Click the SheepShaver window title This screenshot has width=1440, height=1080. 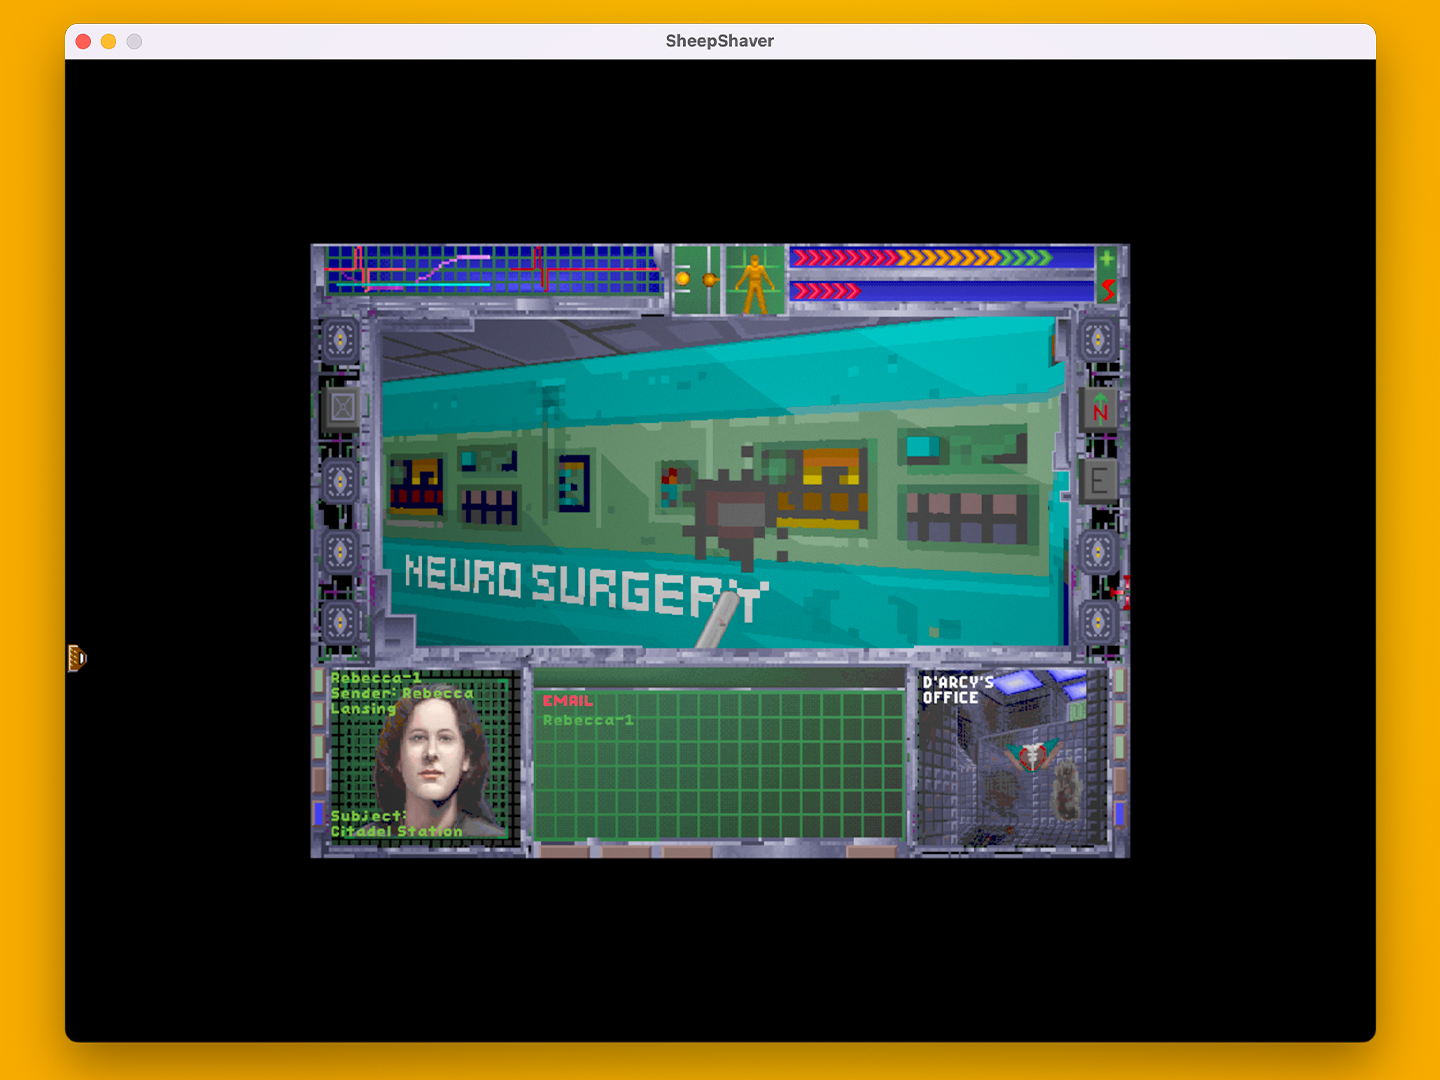[x=720, y=41]
